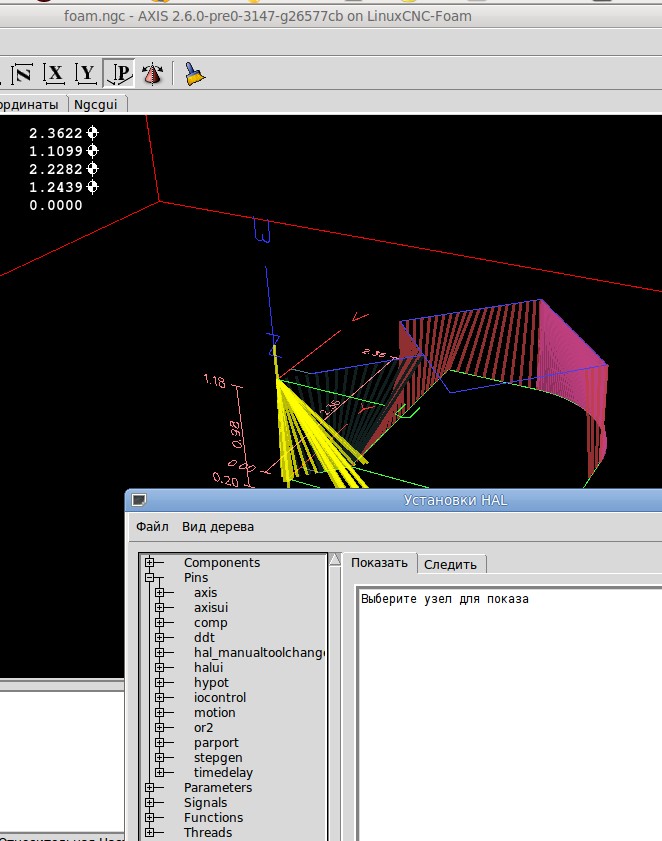The width and height of the screenshot is (662, 841).
Task: Collapse the Pins tree node
Action: 150,578
